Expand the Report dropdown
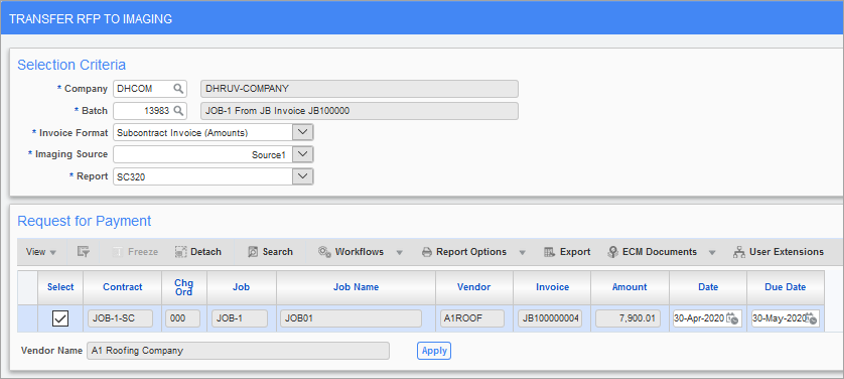 coord(303,176)
